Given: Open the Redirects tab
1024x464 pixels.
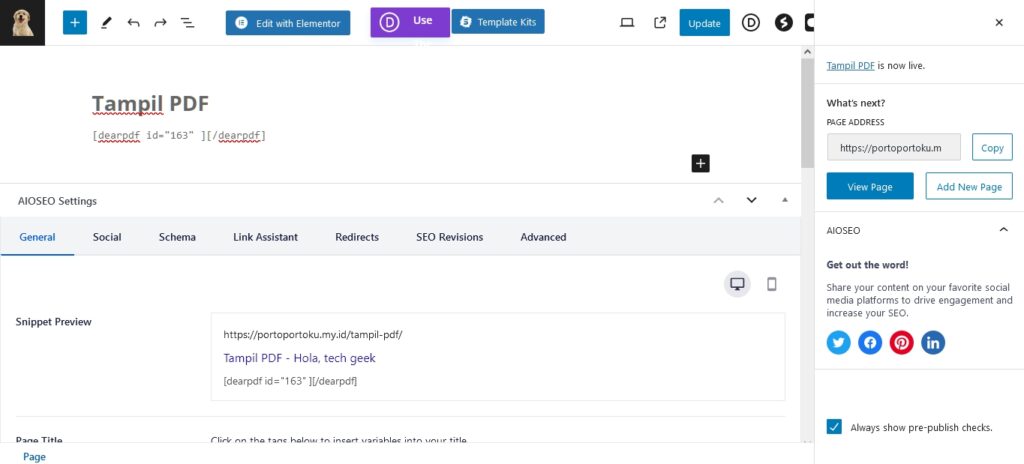Looking at the screenshot, I should [357, 237].
